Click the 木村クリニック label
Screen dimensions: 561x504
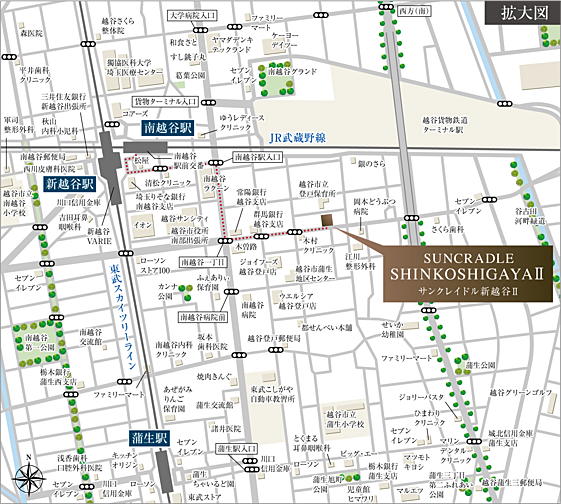click(318, 245)
